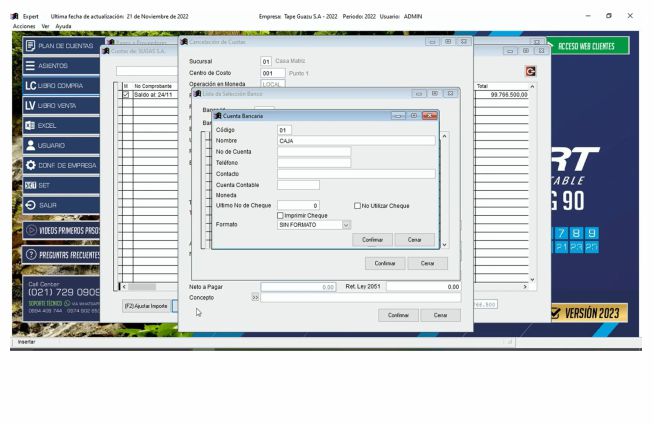Open Libro Compra module
Viewport: 655px width, 424px height.
[x=60, y=86]
